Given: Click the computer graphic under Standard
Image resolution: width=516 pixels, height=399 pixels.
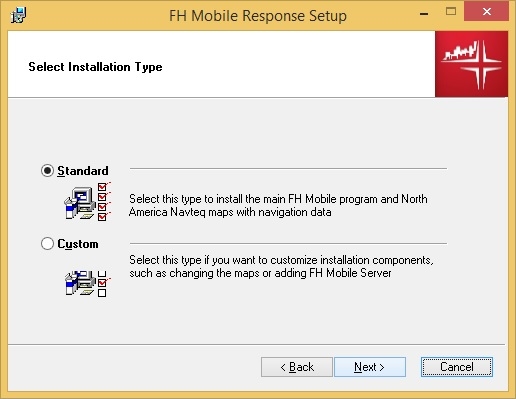Looking at the screenshot, I should (x=80, y=203).
